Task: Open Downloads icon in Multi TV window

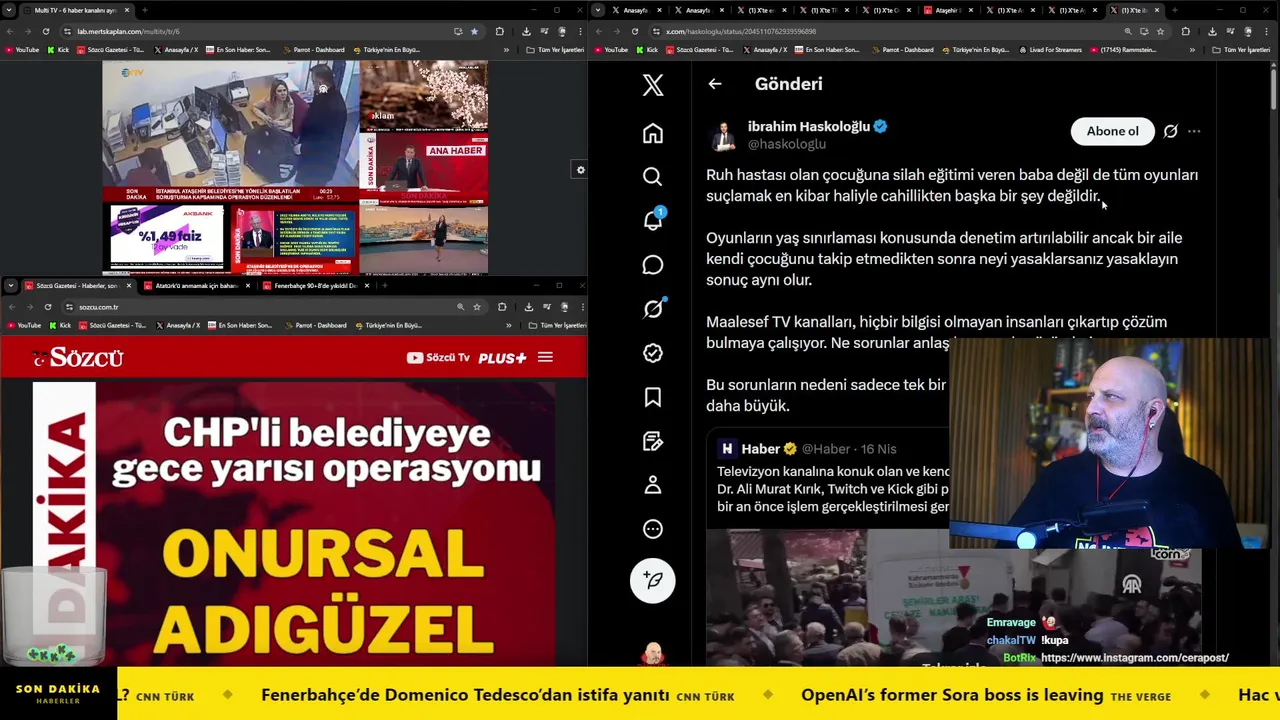Action: (527, 31)
